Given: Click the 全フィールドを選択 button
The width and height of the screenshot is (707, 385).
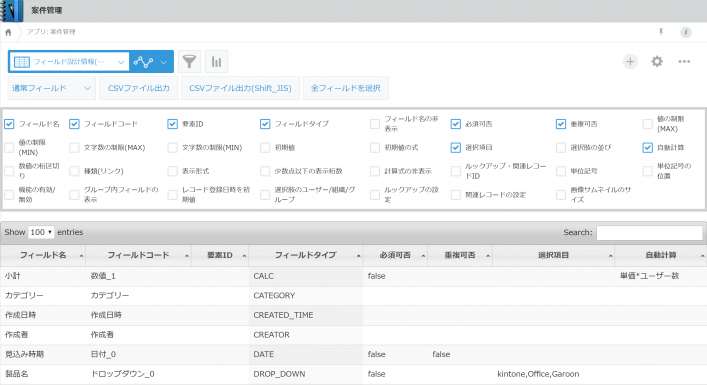Looking at the screenshot, I should click(346, 88).
